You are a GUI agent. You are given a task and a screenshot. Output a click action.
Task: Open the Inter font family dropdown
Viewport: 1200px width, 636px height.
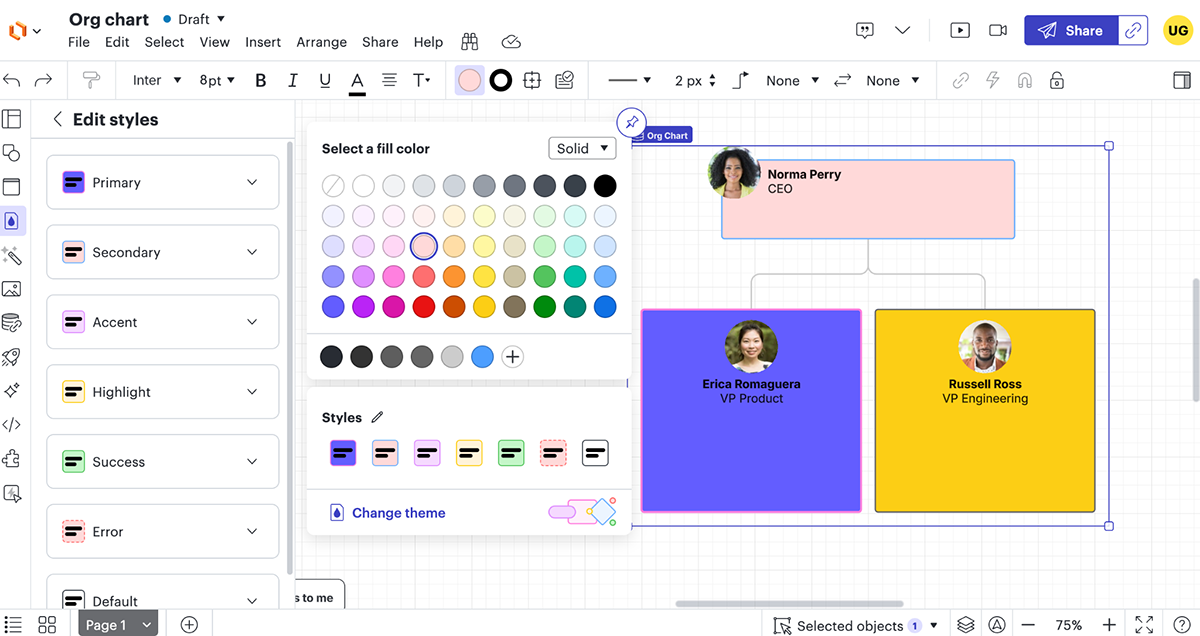pyautogui.click(x=157, y=81)
